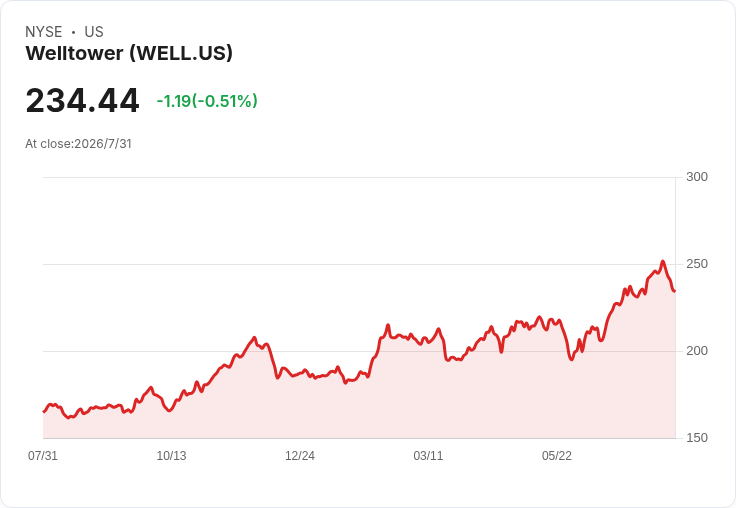
Task: Select the 12/24 date on x-axis
Action: pos(300,455)
